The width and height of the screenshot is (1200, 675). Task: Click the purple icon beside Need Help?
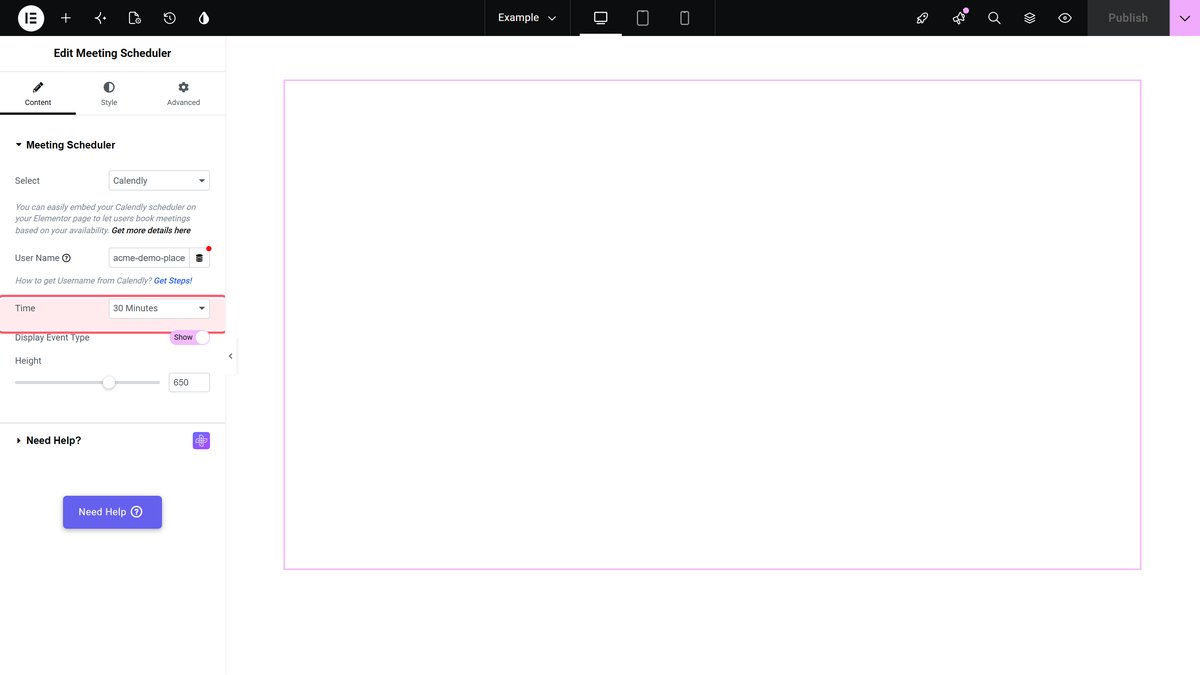pos(201,441)
